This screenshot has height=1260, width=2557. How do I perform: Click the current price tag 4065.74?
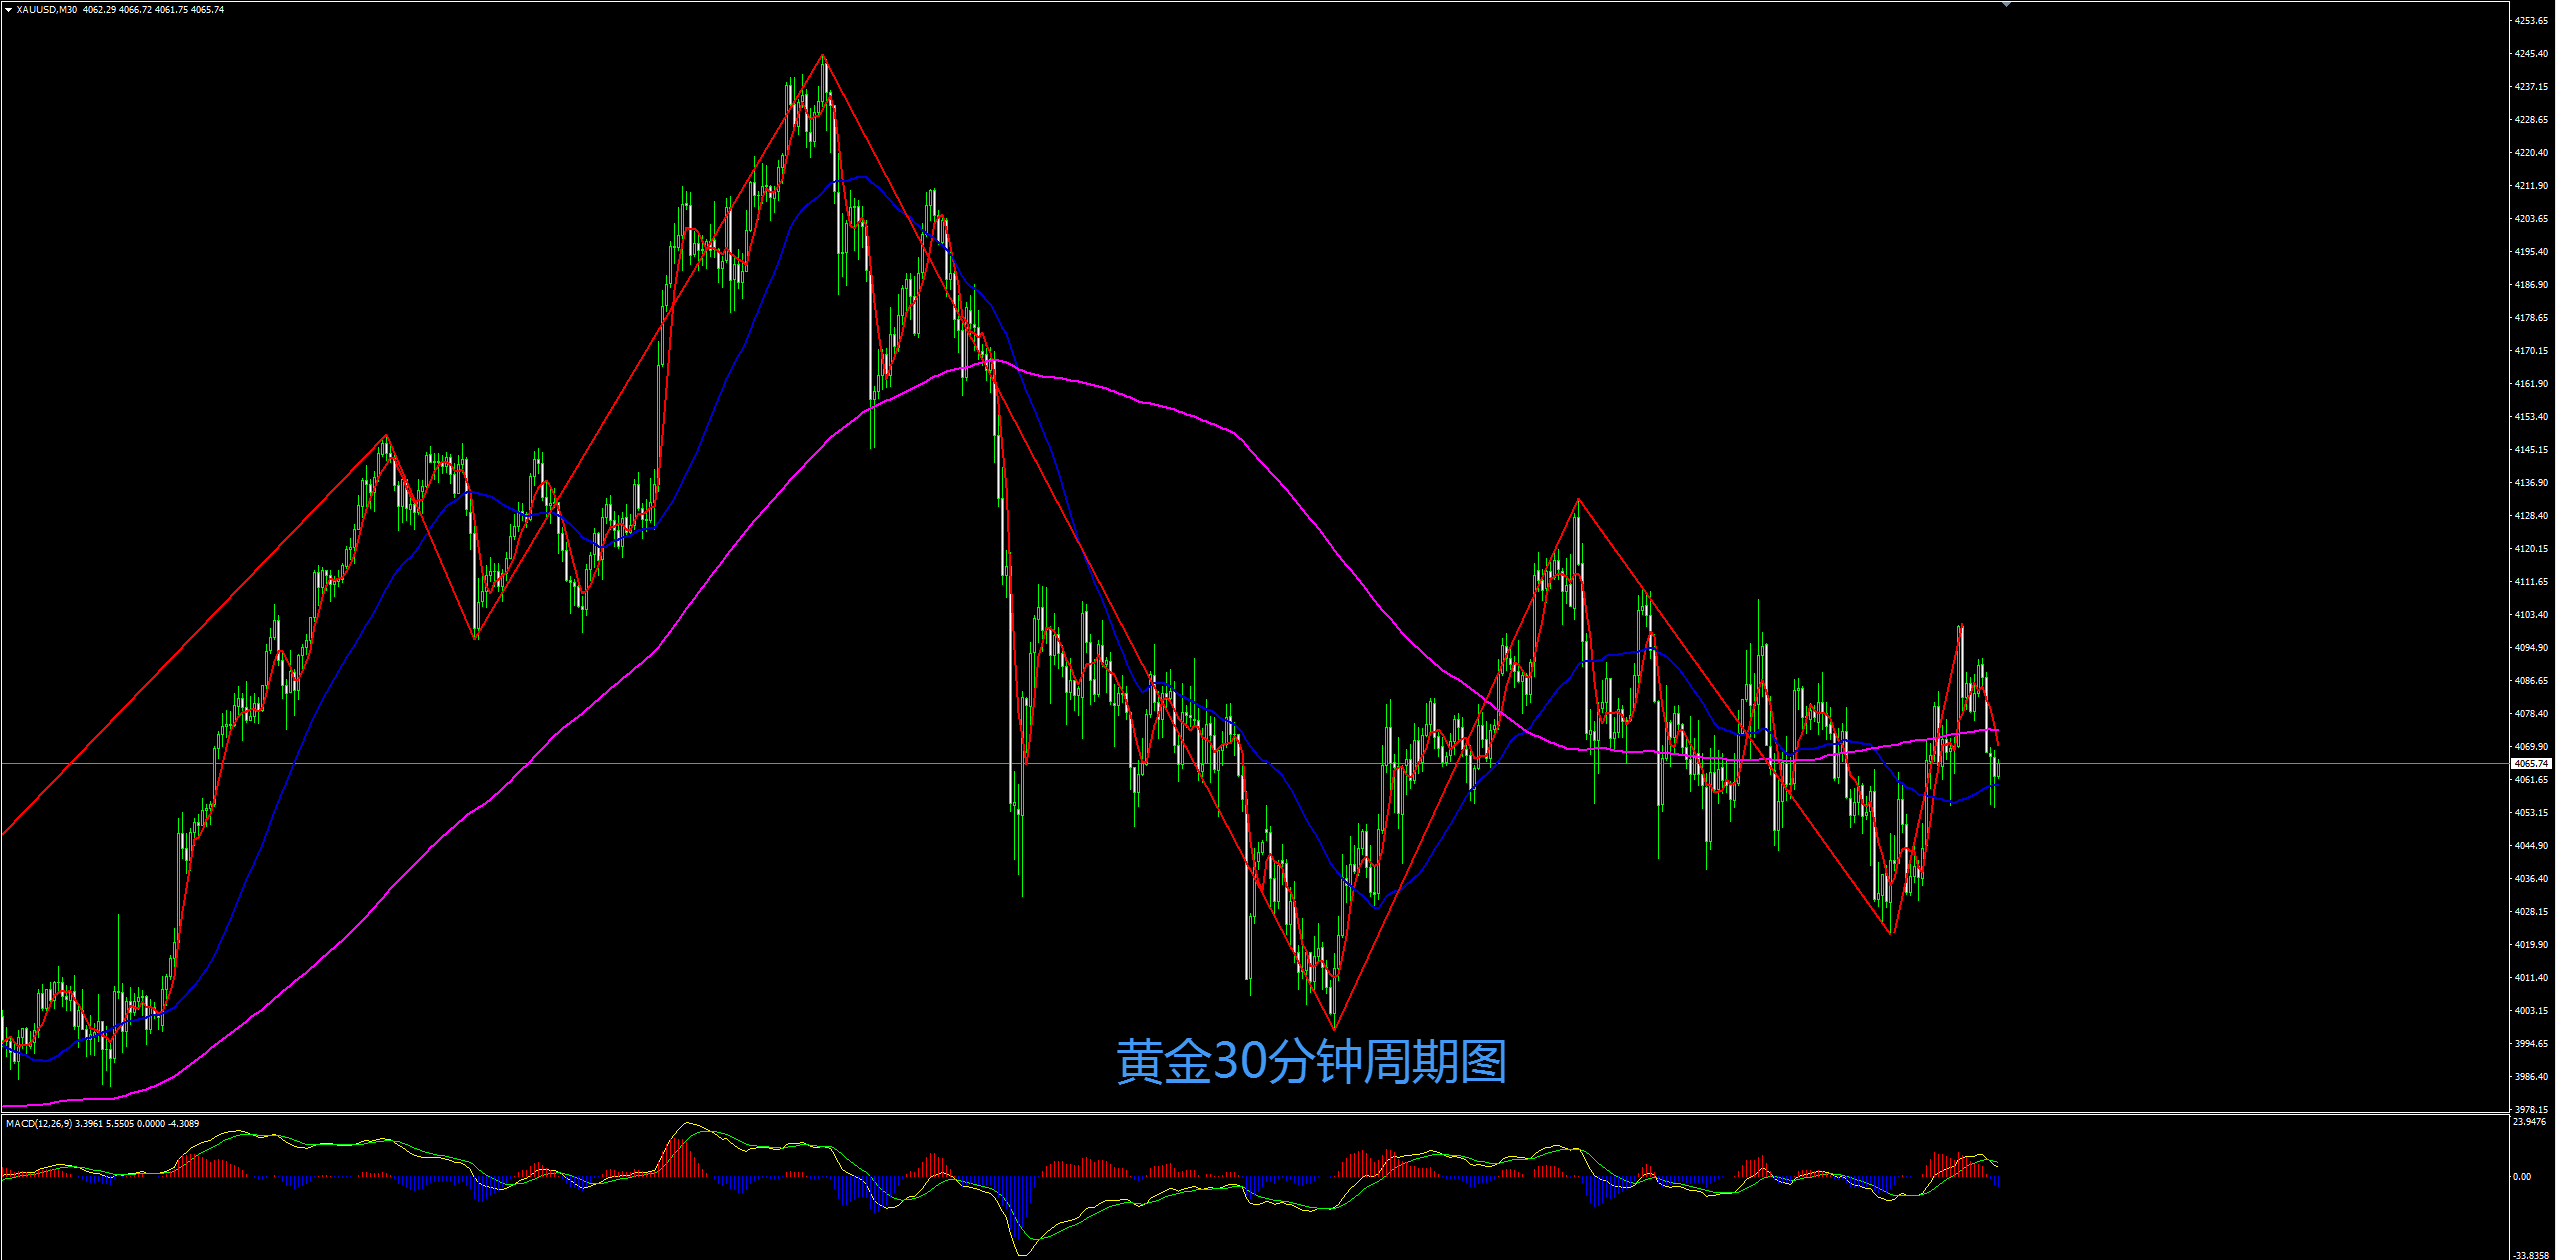tap(2531, 763)
